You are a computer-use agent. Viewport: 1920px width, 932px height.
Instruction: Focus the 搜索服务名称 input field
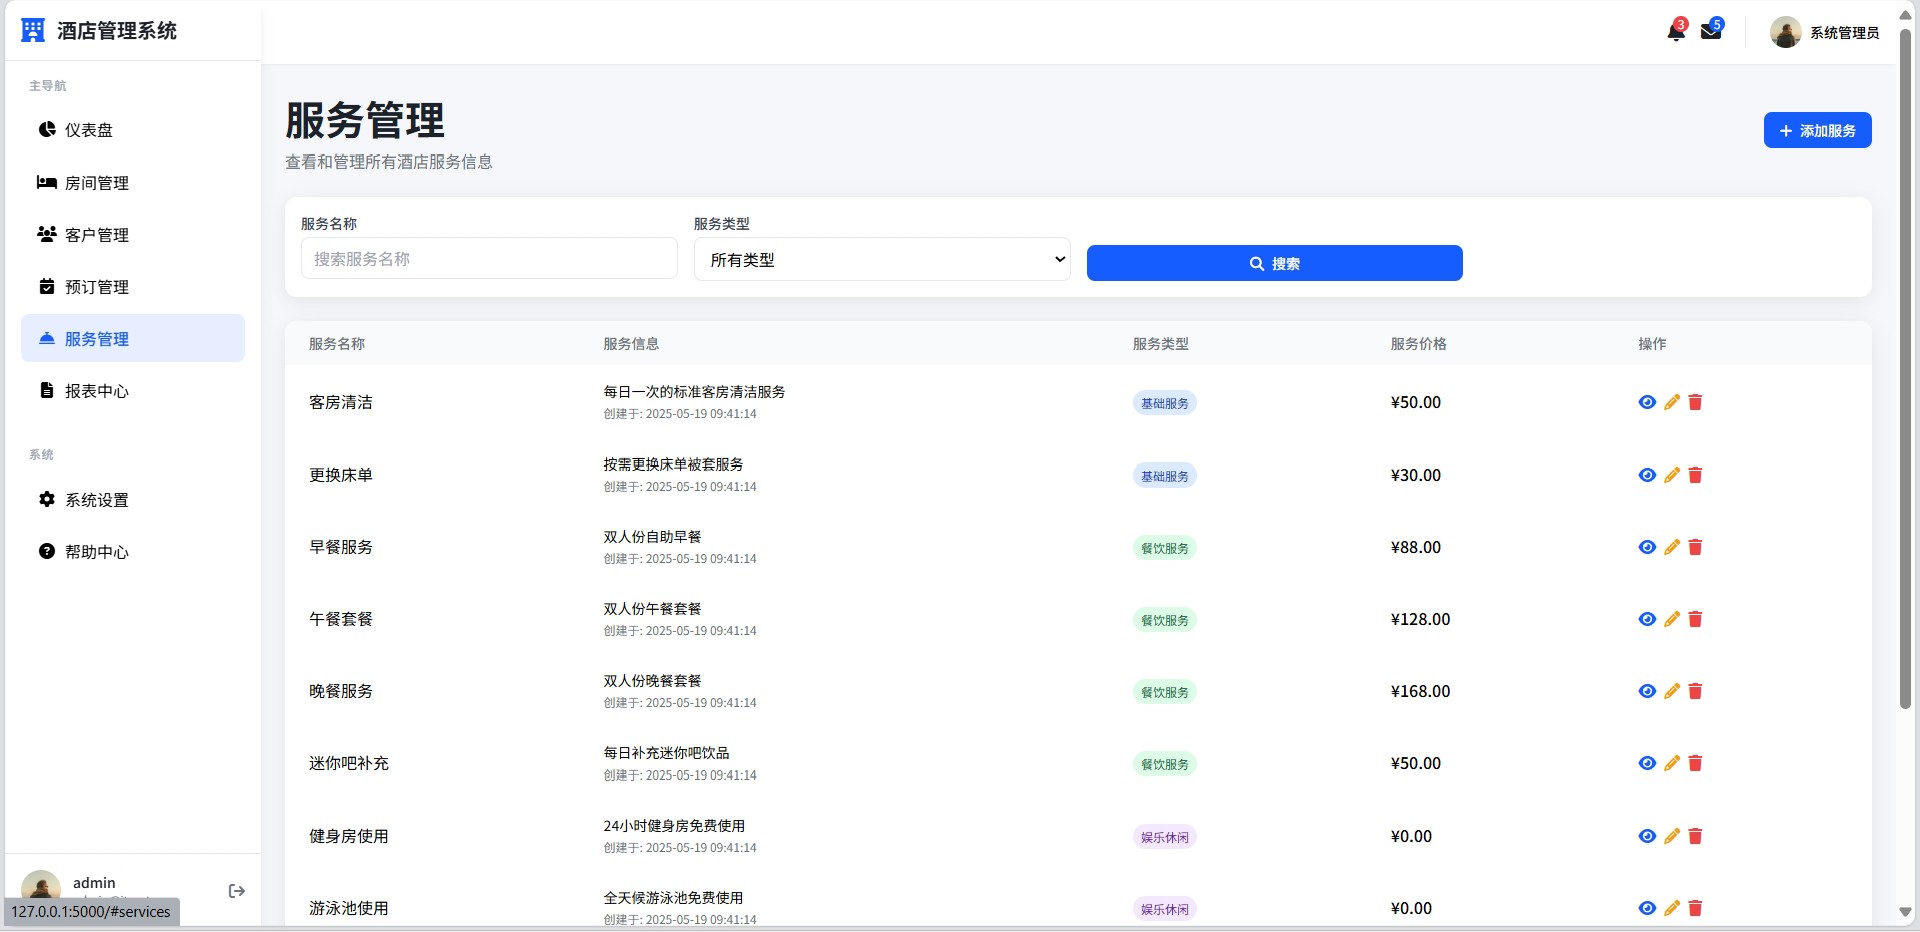click(489, 259)
